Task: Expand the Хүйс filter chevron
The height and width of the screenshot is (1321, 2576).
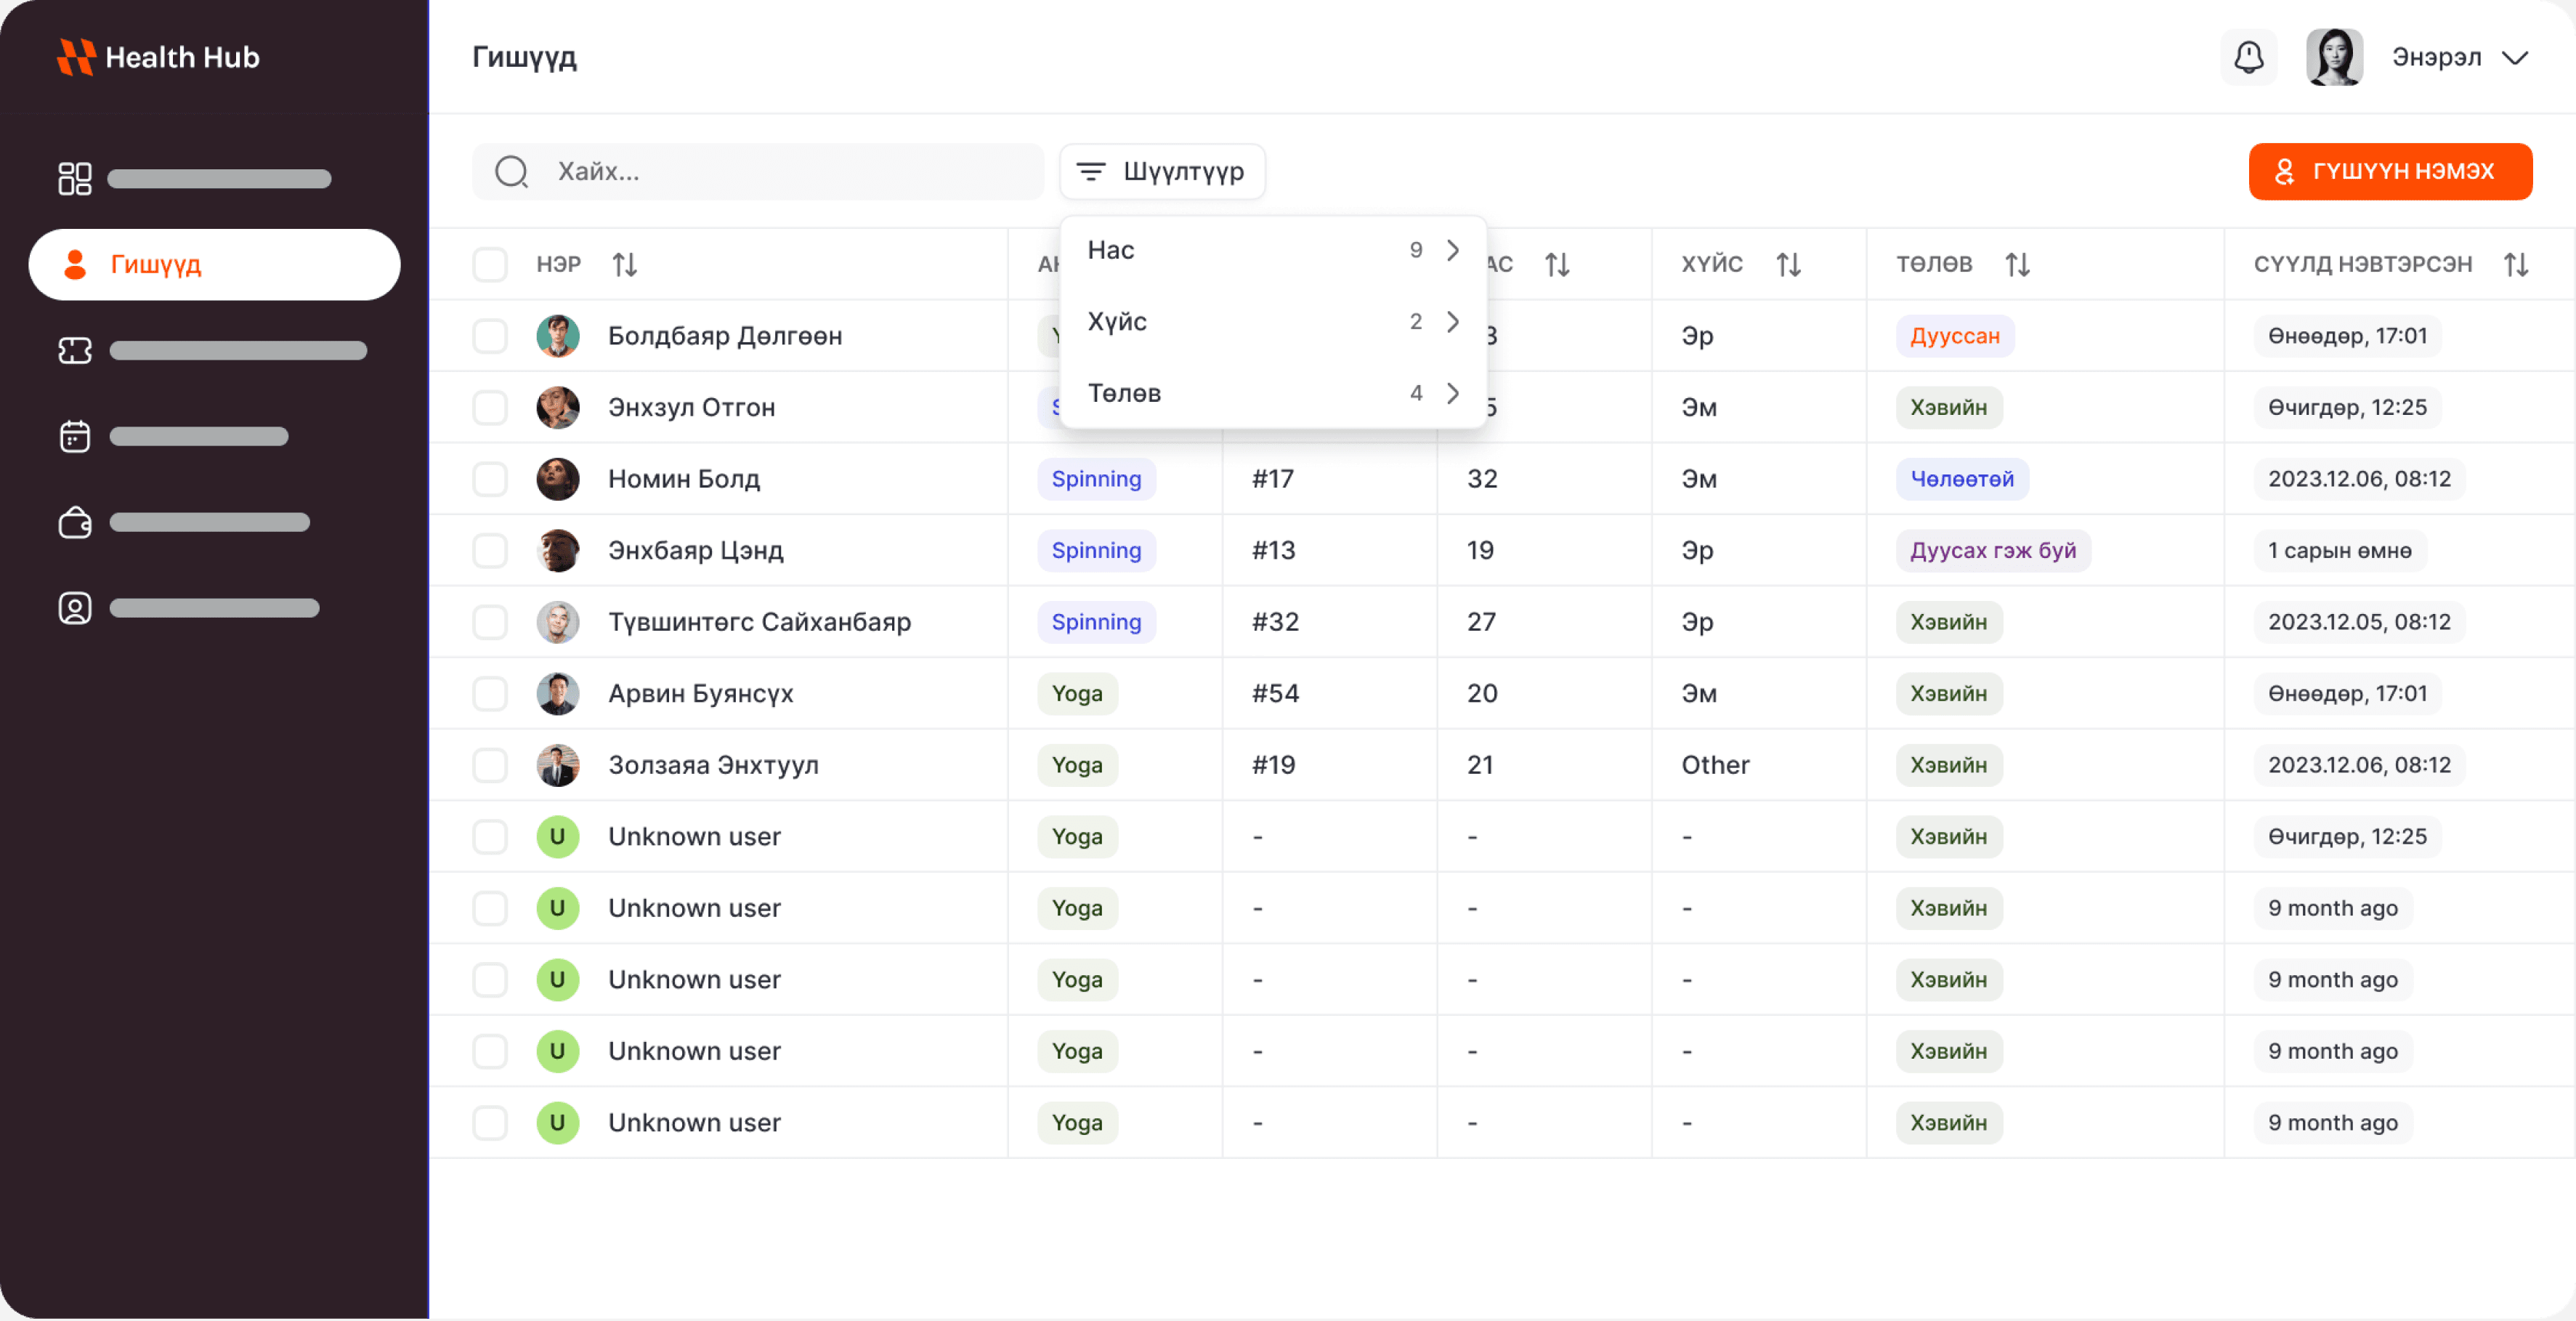Action: (x=1453, y=322)
